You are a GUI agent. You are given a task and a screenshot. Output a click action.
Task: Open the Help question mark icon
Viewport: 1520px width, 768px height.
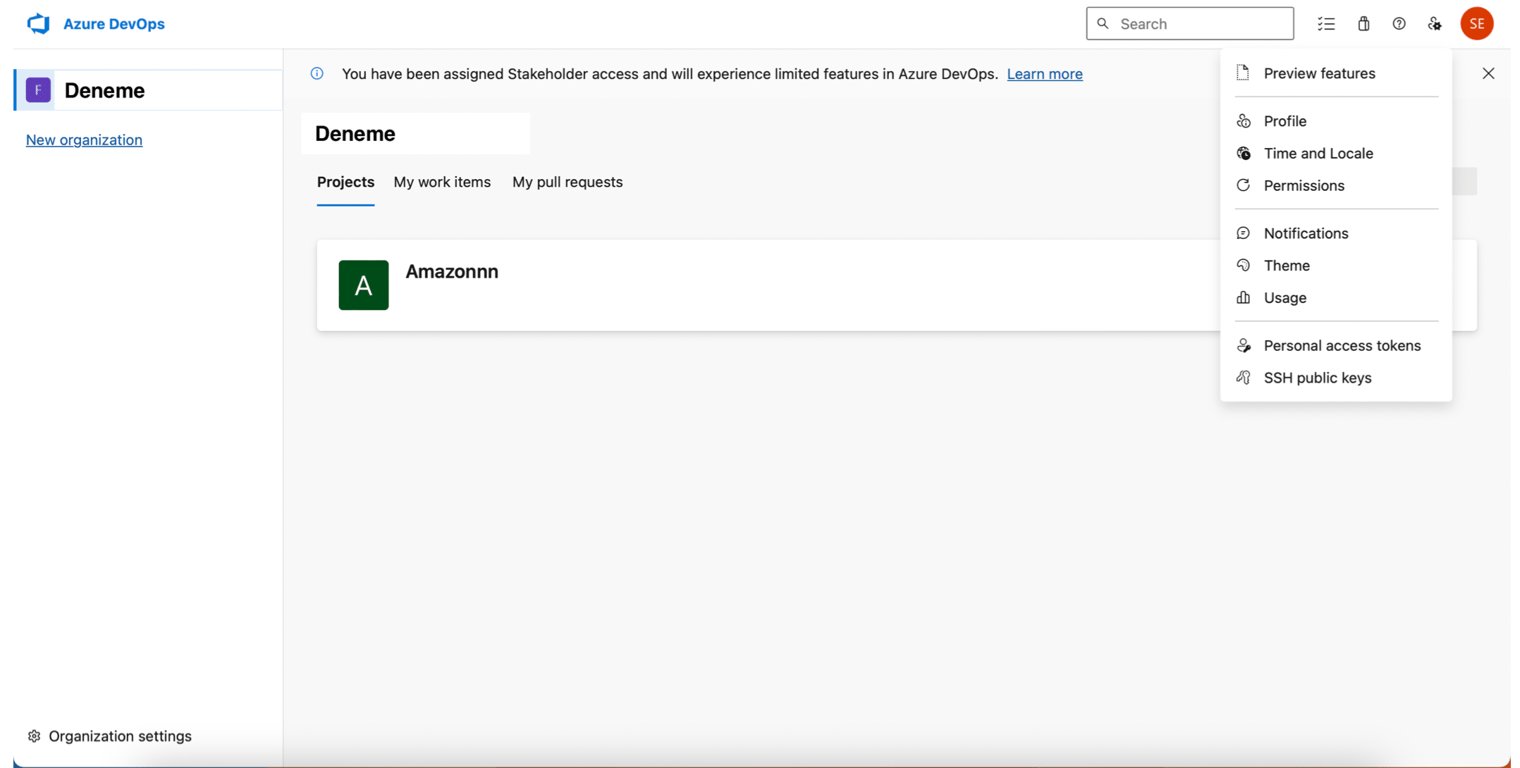click(x=1399, y=24)
